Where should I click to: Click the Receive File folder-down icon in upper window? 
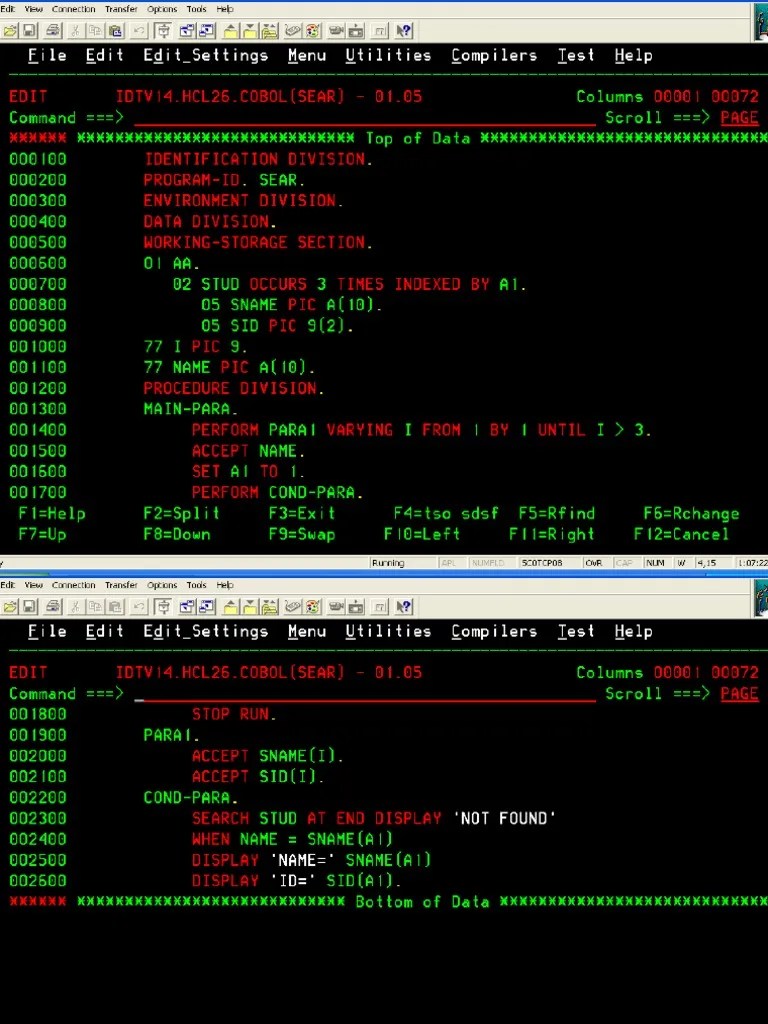(251, 31)
